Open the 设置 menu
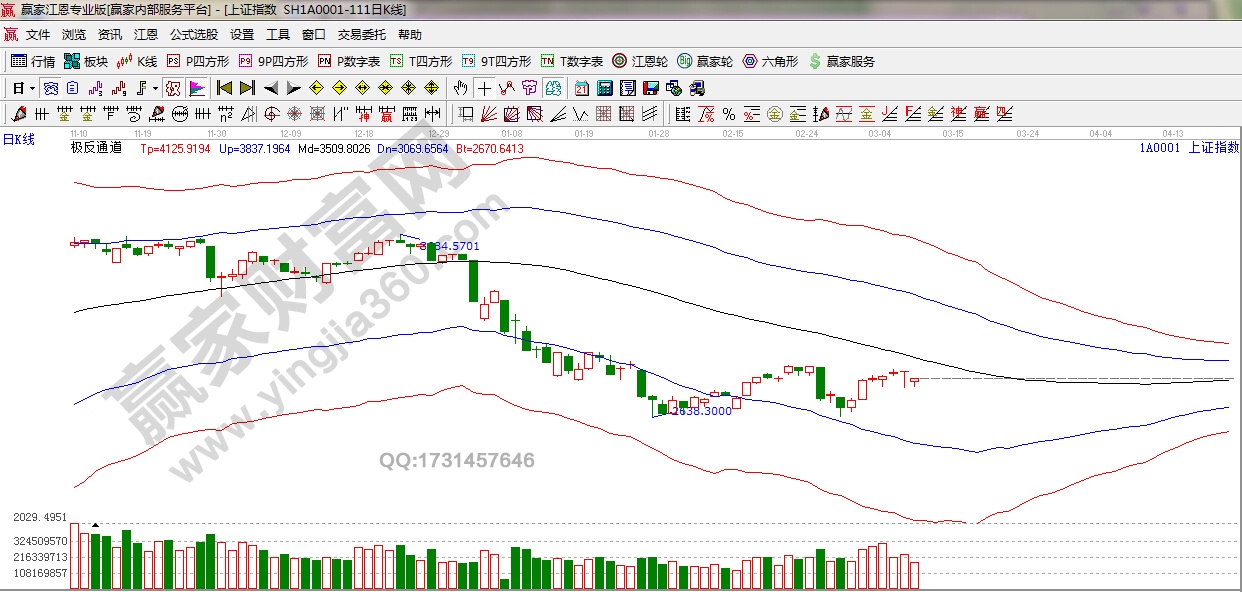The width and height of the screenshot is (1242, 592). [242, 34]
